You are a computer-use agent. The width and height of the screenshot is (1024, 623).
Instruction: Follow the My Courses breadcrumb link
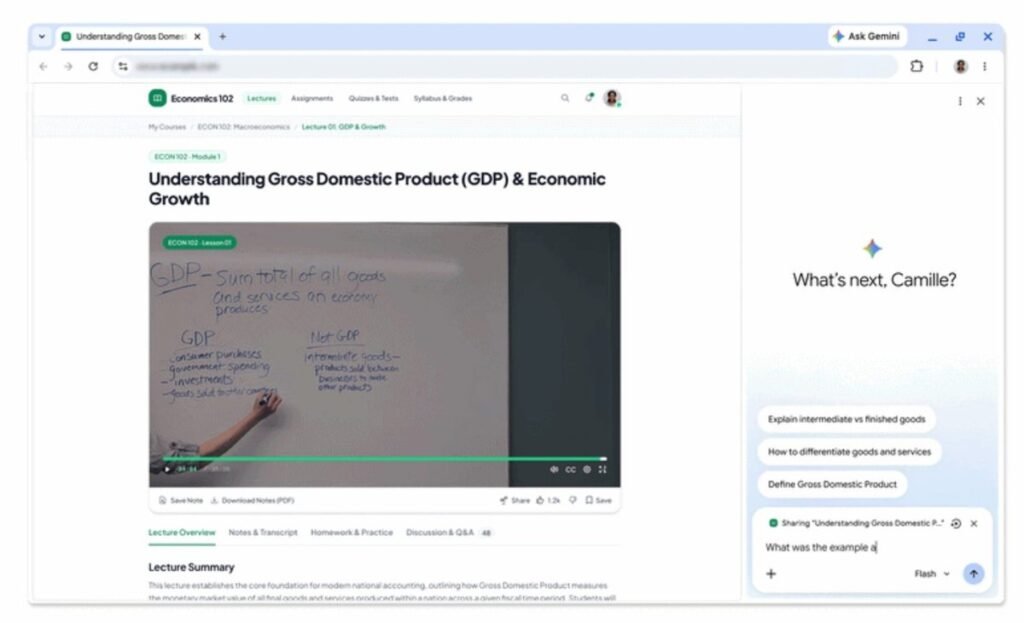click(167, 127)
